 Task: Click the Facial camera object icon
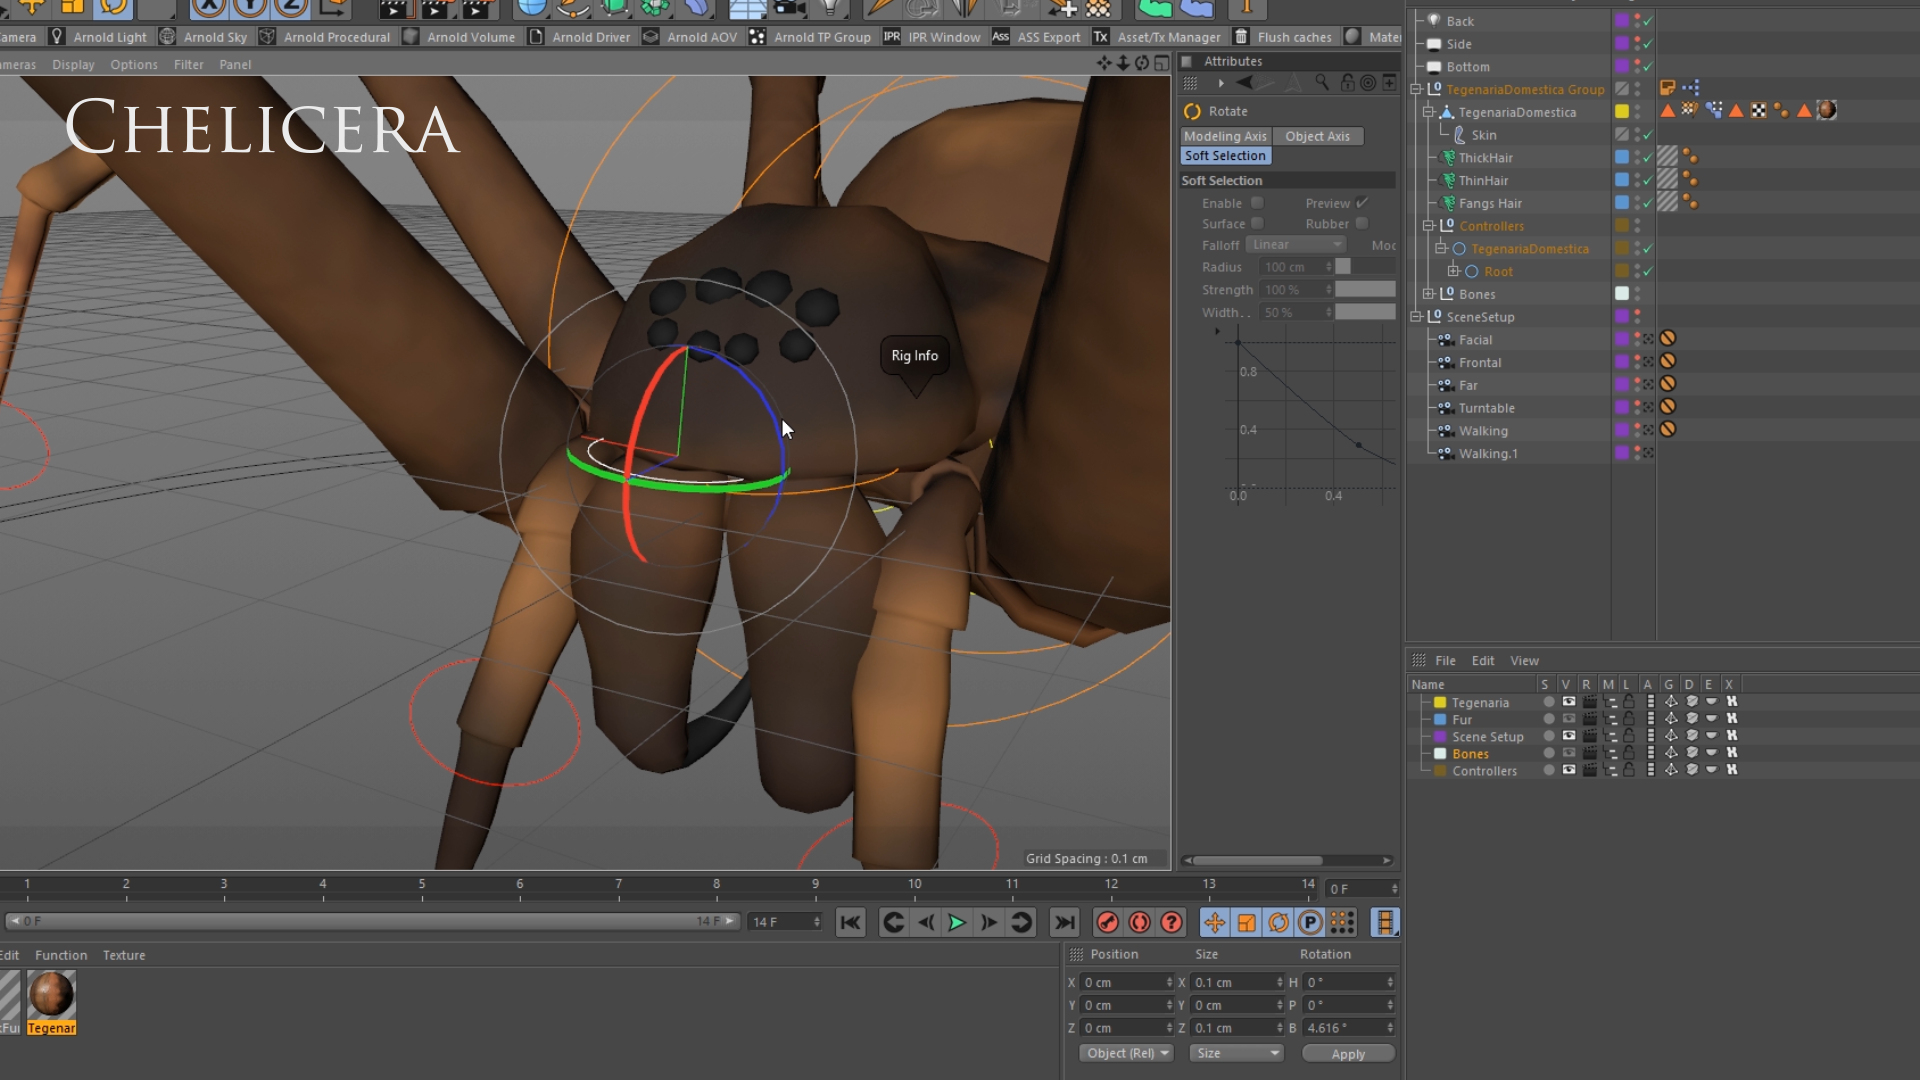click(x=1445, y=340)
